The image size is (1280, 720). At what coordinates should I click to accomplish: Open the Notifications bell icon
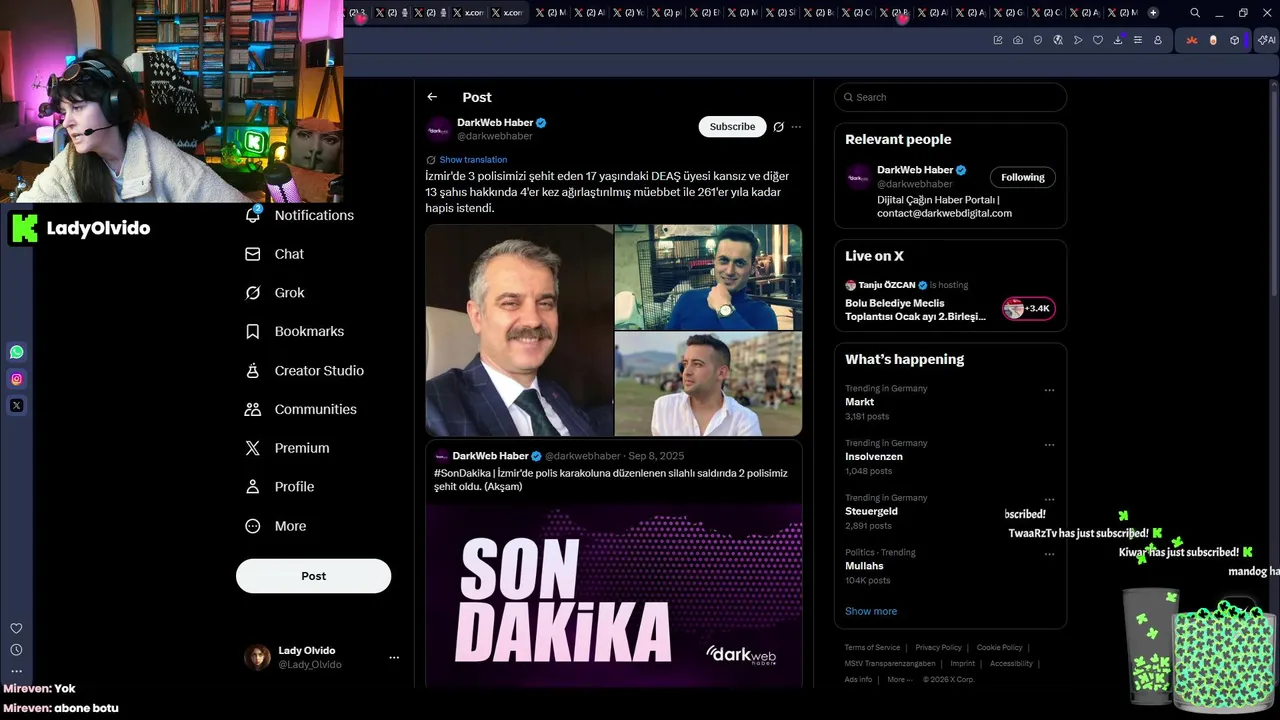(x=253, y=215)
